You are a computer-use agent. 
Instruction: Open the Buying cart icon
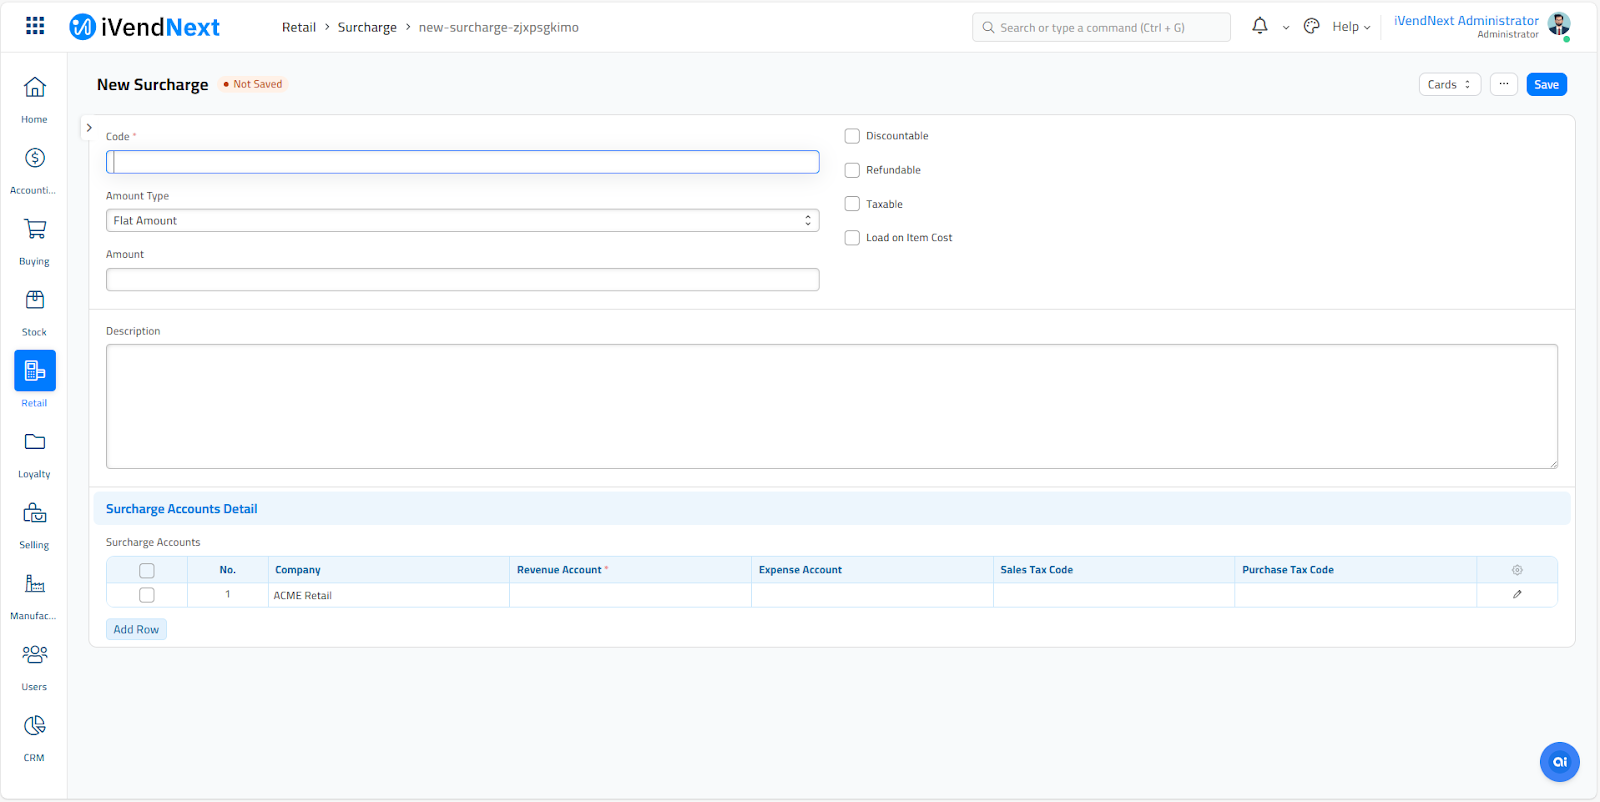tap(35, 230)
